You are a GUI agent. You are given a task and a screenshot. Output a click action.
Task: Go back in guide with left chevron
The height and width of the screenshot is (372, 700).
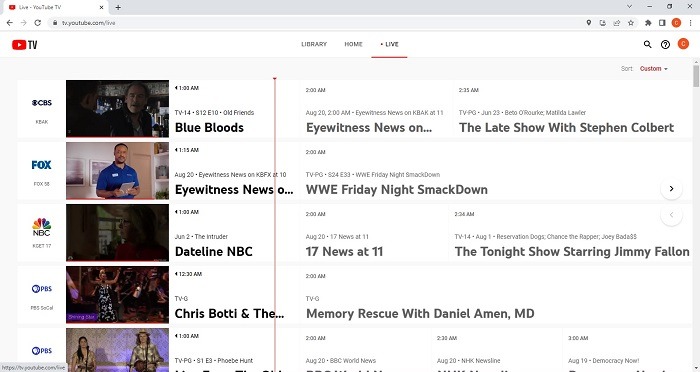(671, 215)
